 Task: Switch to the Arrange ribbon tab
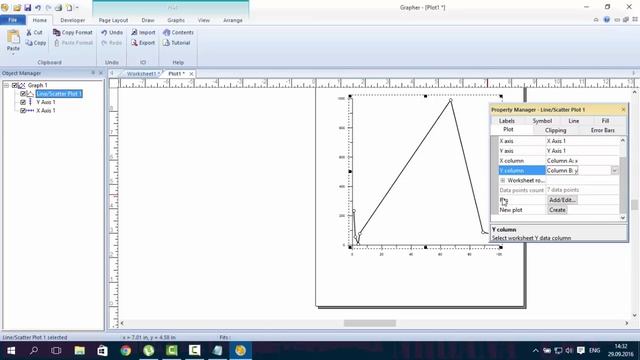click(233, 20)
